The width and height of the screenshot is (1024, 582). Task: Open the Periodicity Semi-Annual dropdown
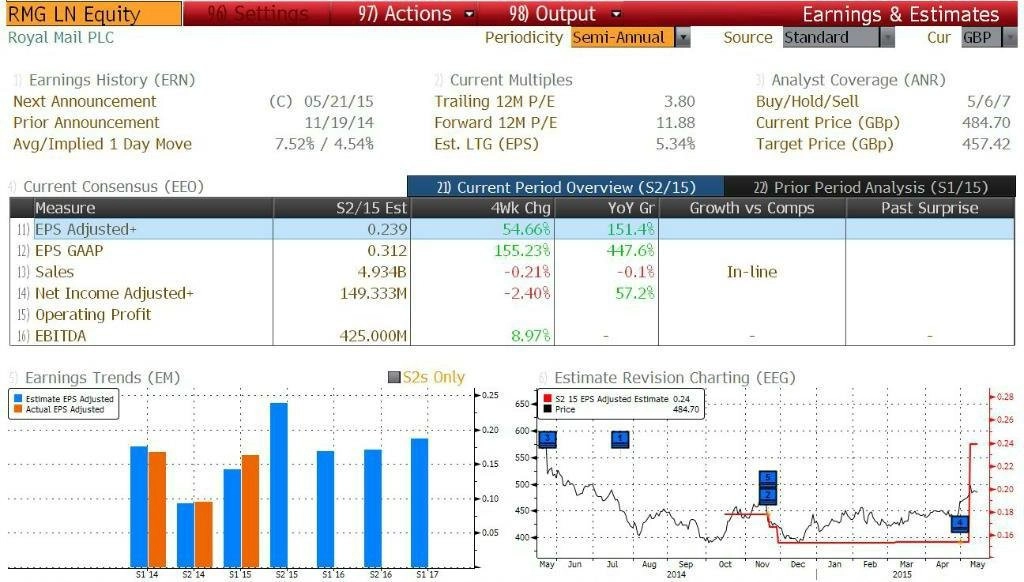tap(621, 37)
